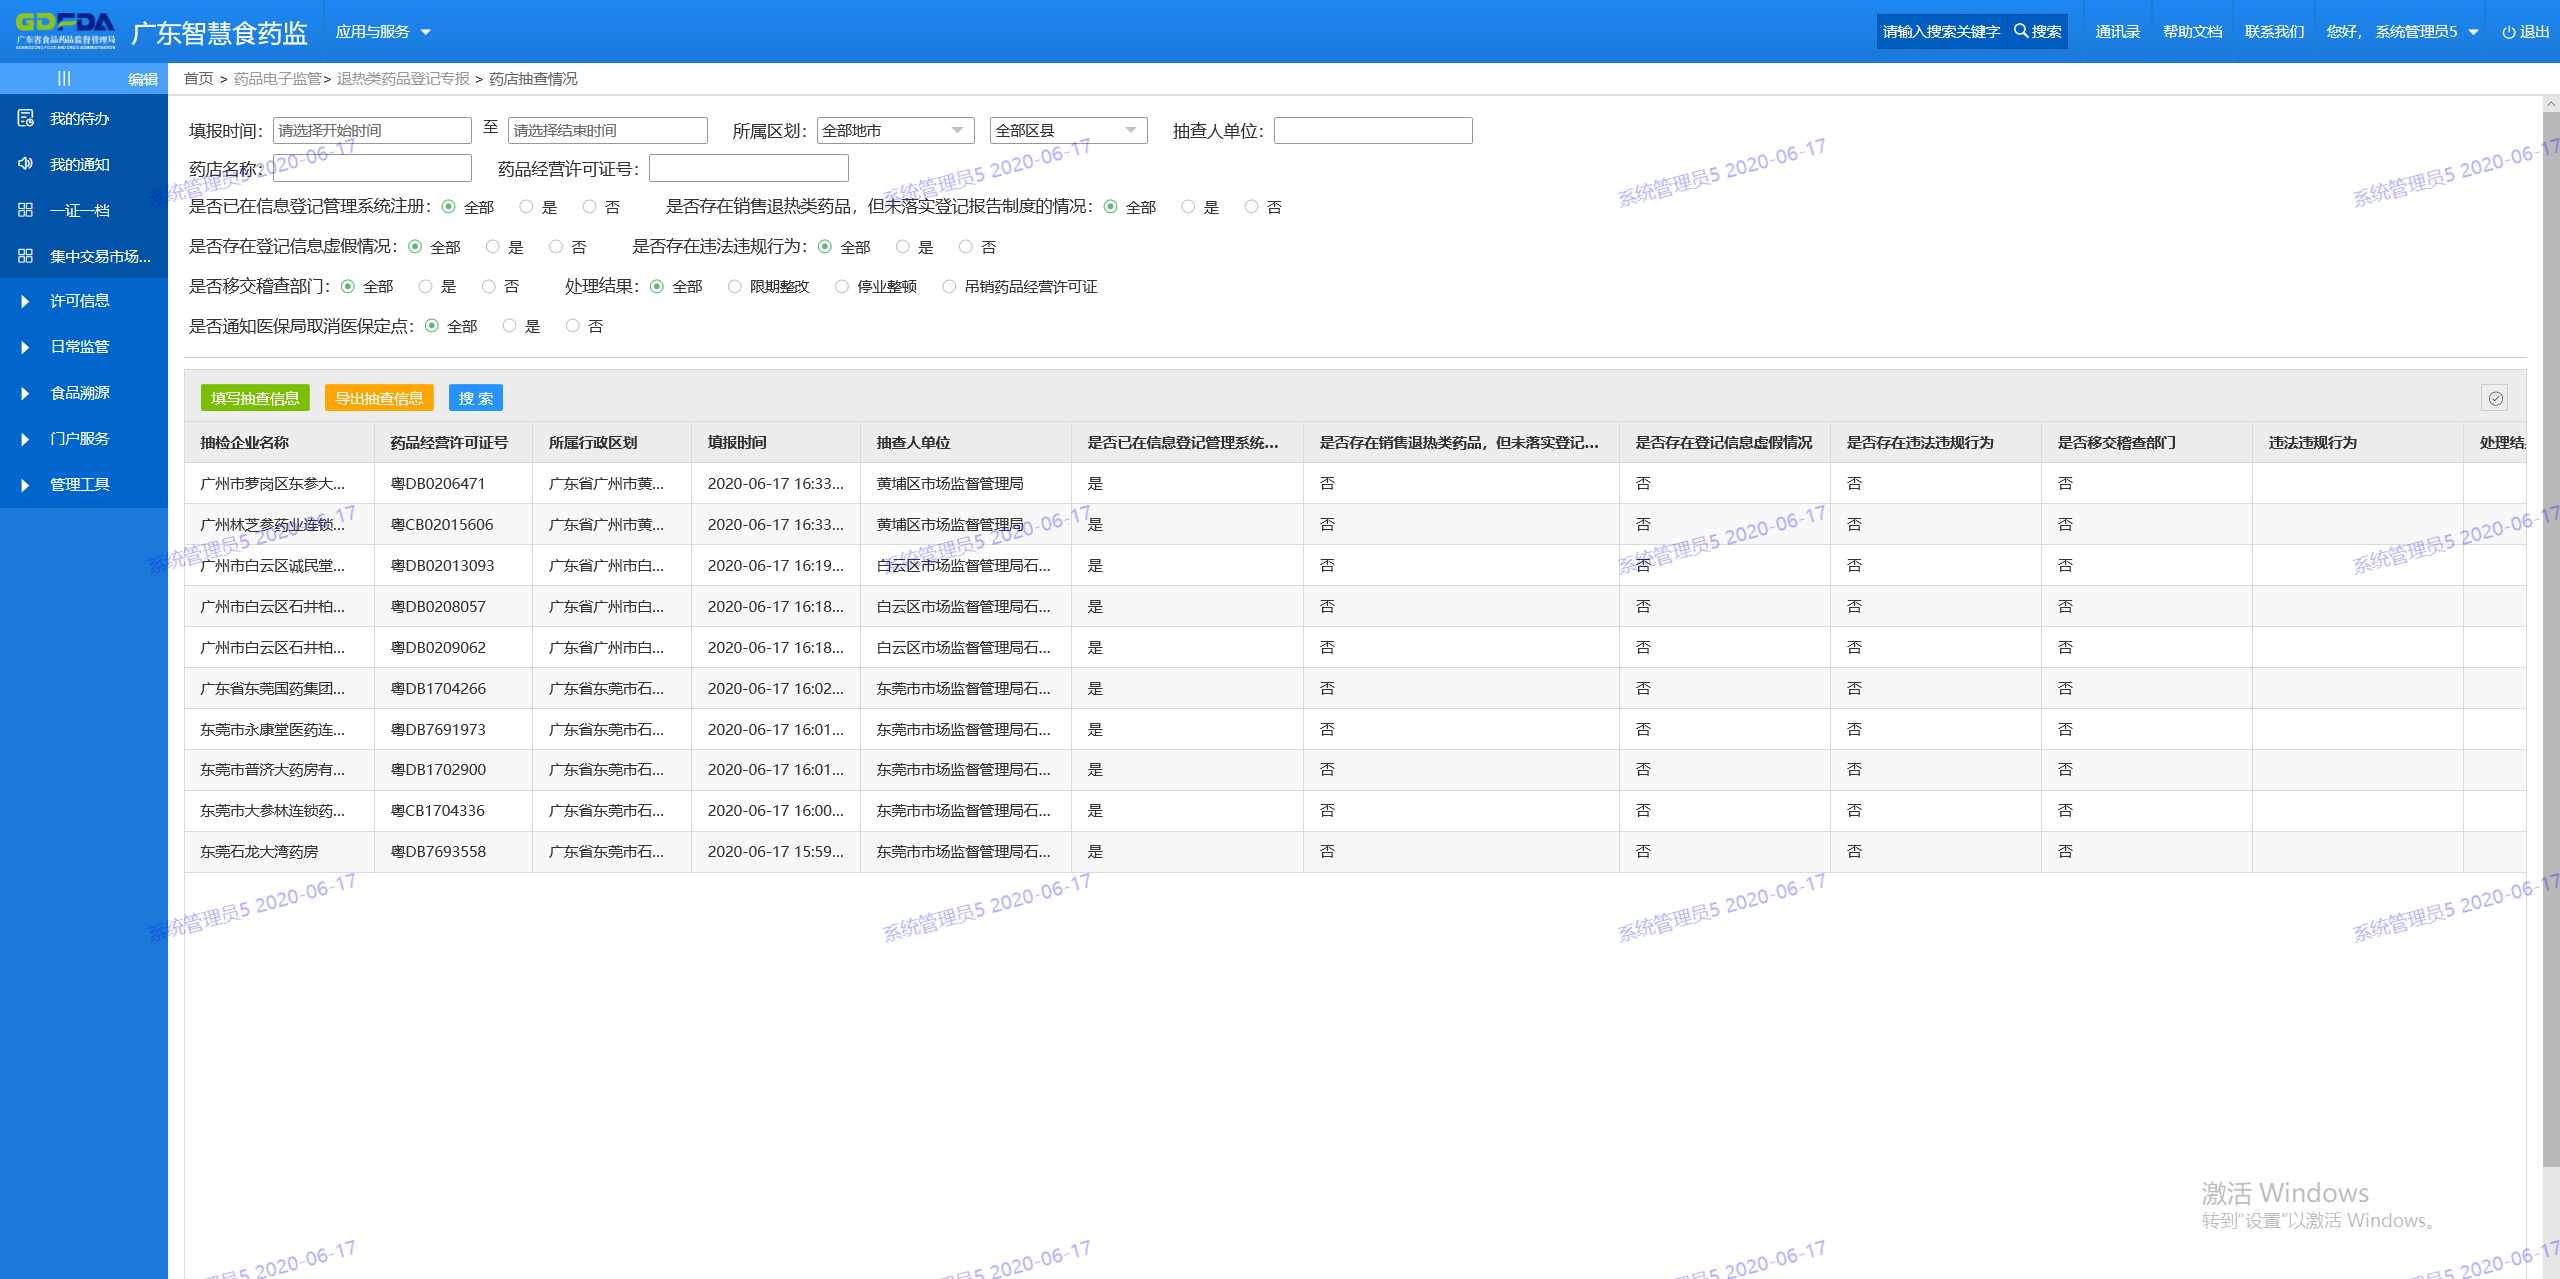Click the vertical page scrollbar

pos(2551,640)
